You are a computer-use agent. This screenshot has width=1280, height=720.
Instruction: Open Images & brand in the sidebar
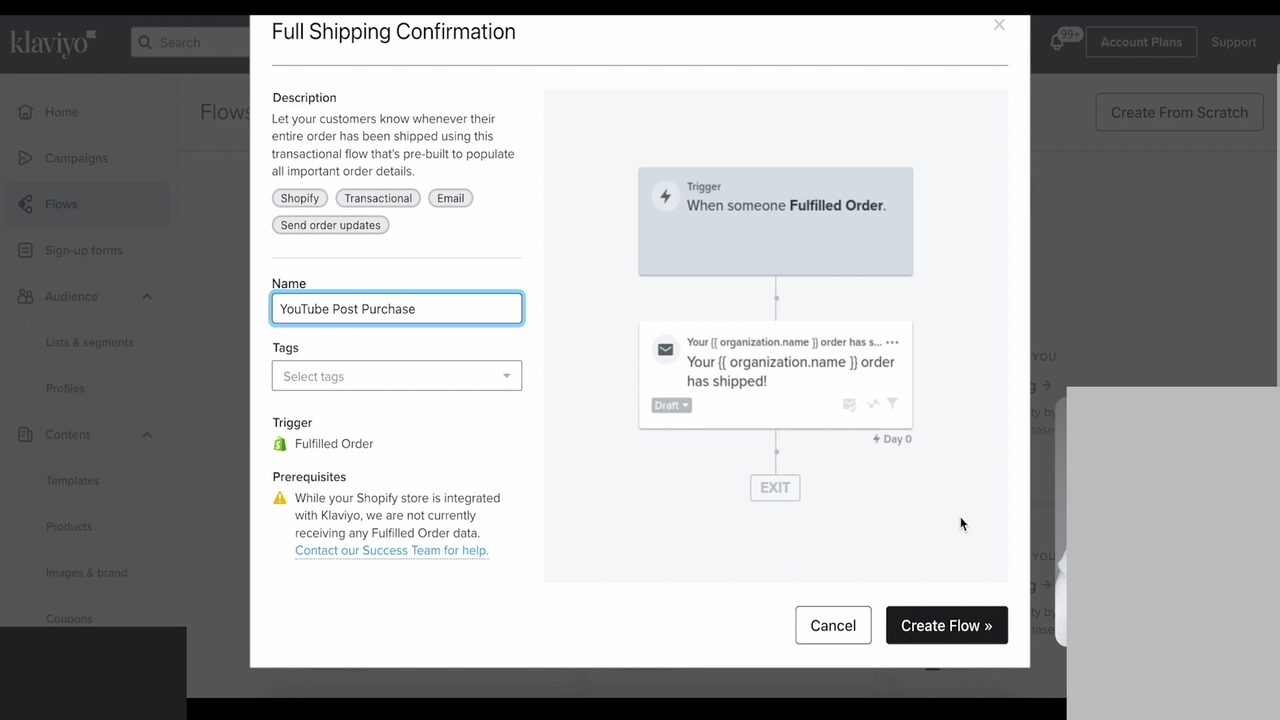(x=86, y=572)
